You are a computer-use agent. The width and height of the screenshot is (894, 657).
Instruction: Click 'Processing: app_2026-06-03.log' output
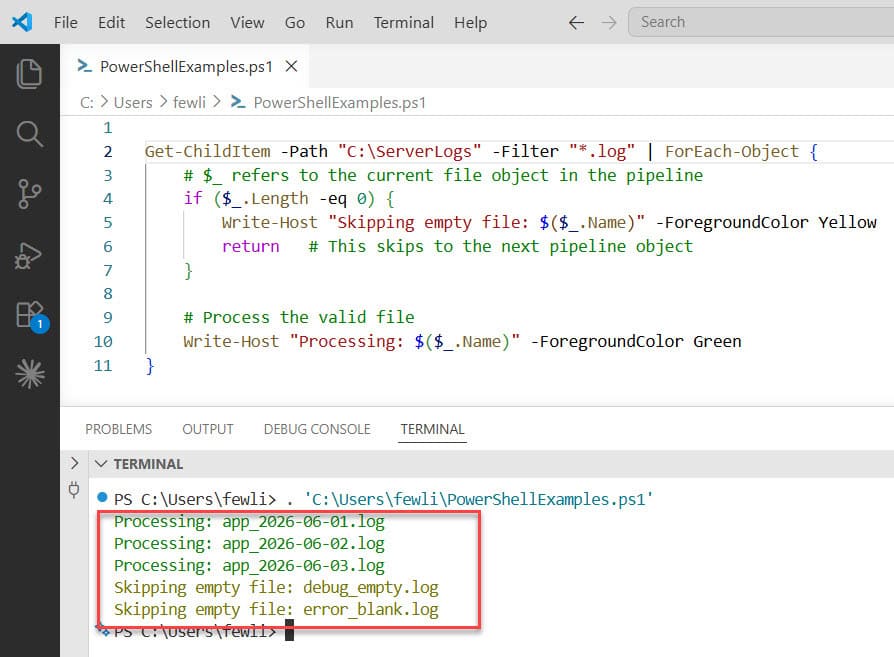coord(249,566)
